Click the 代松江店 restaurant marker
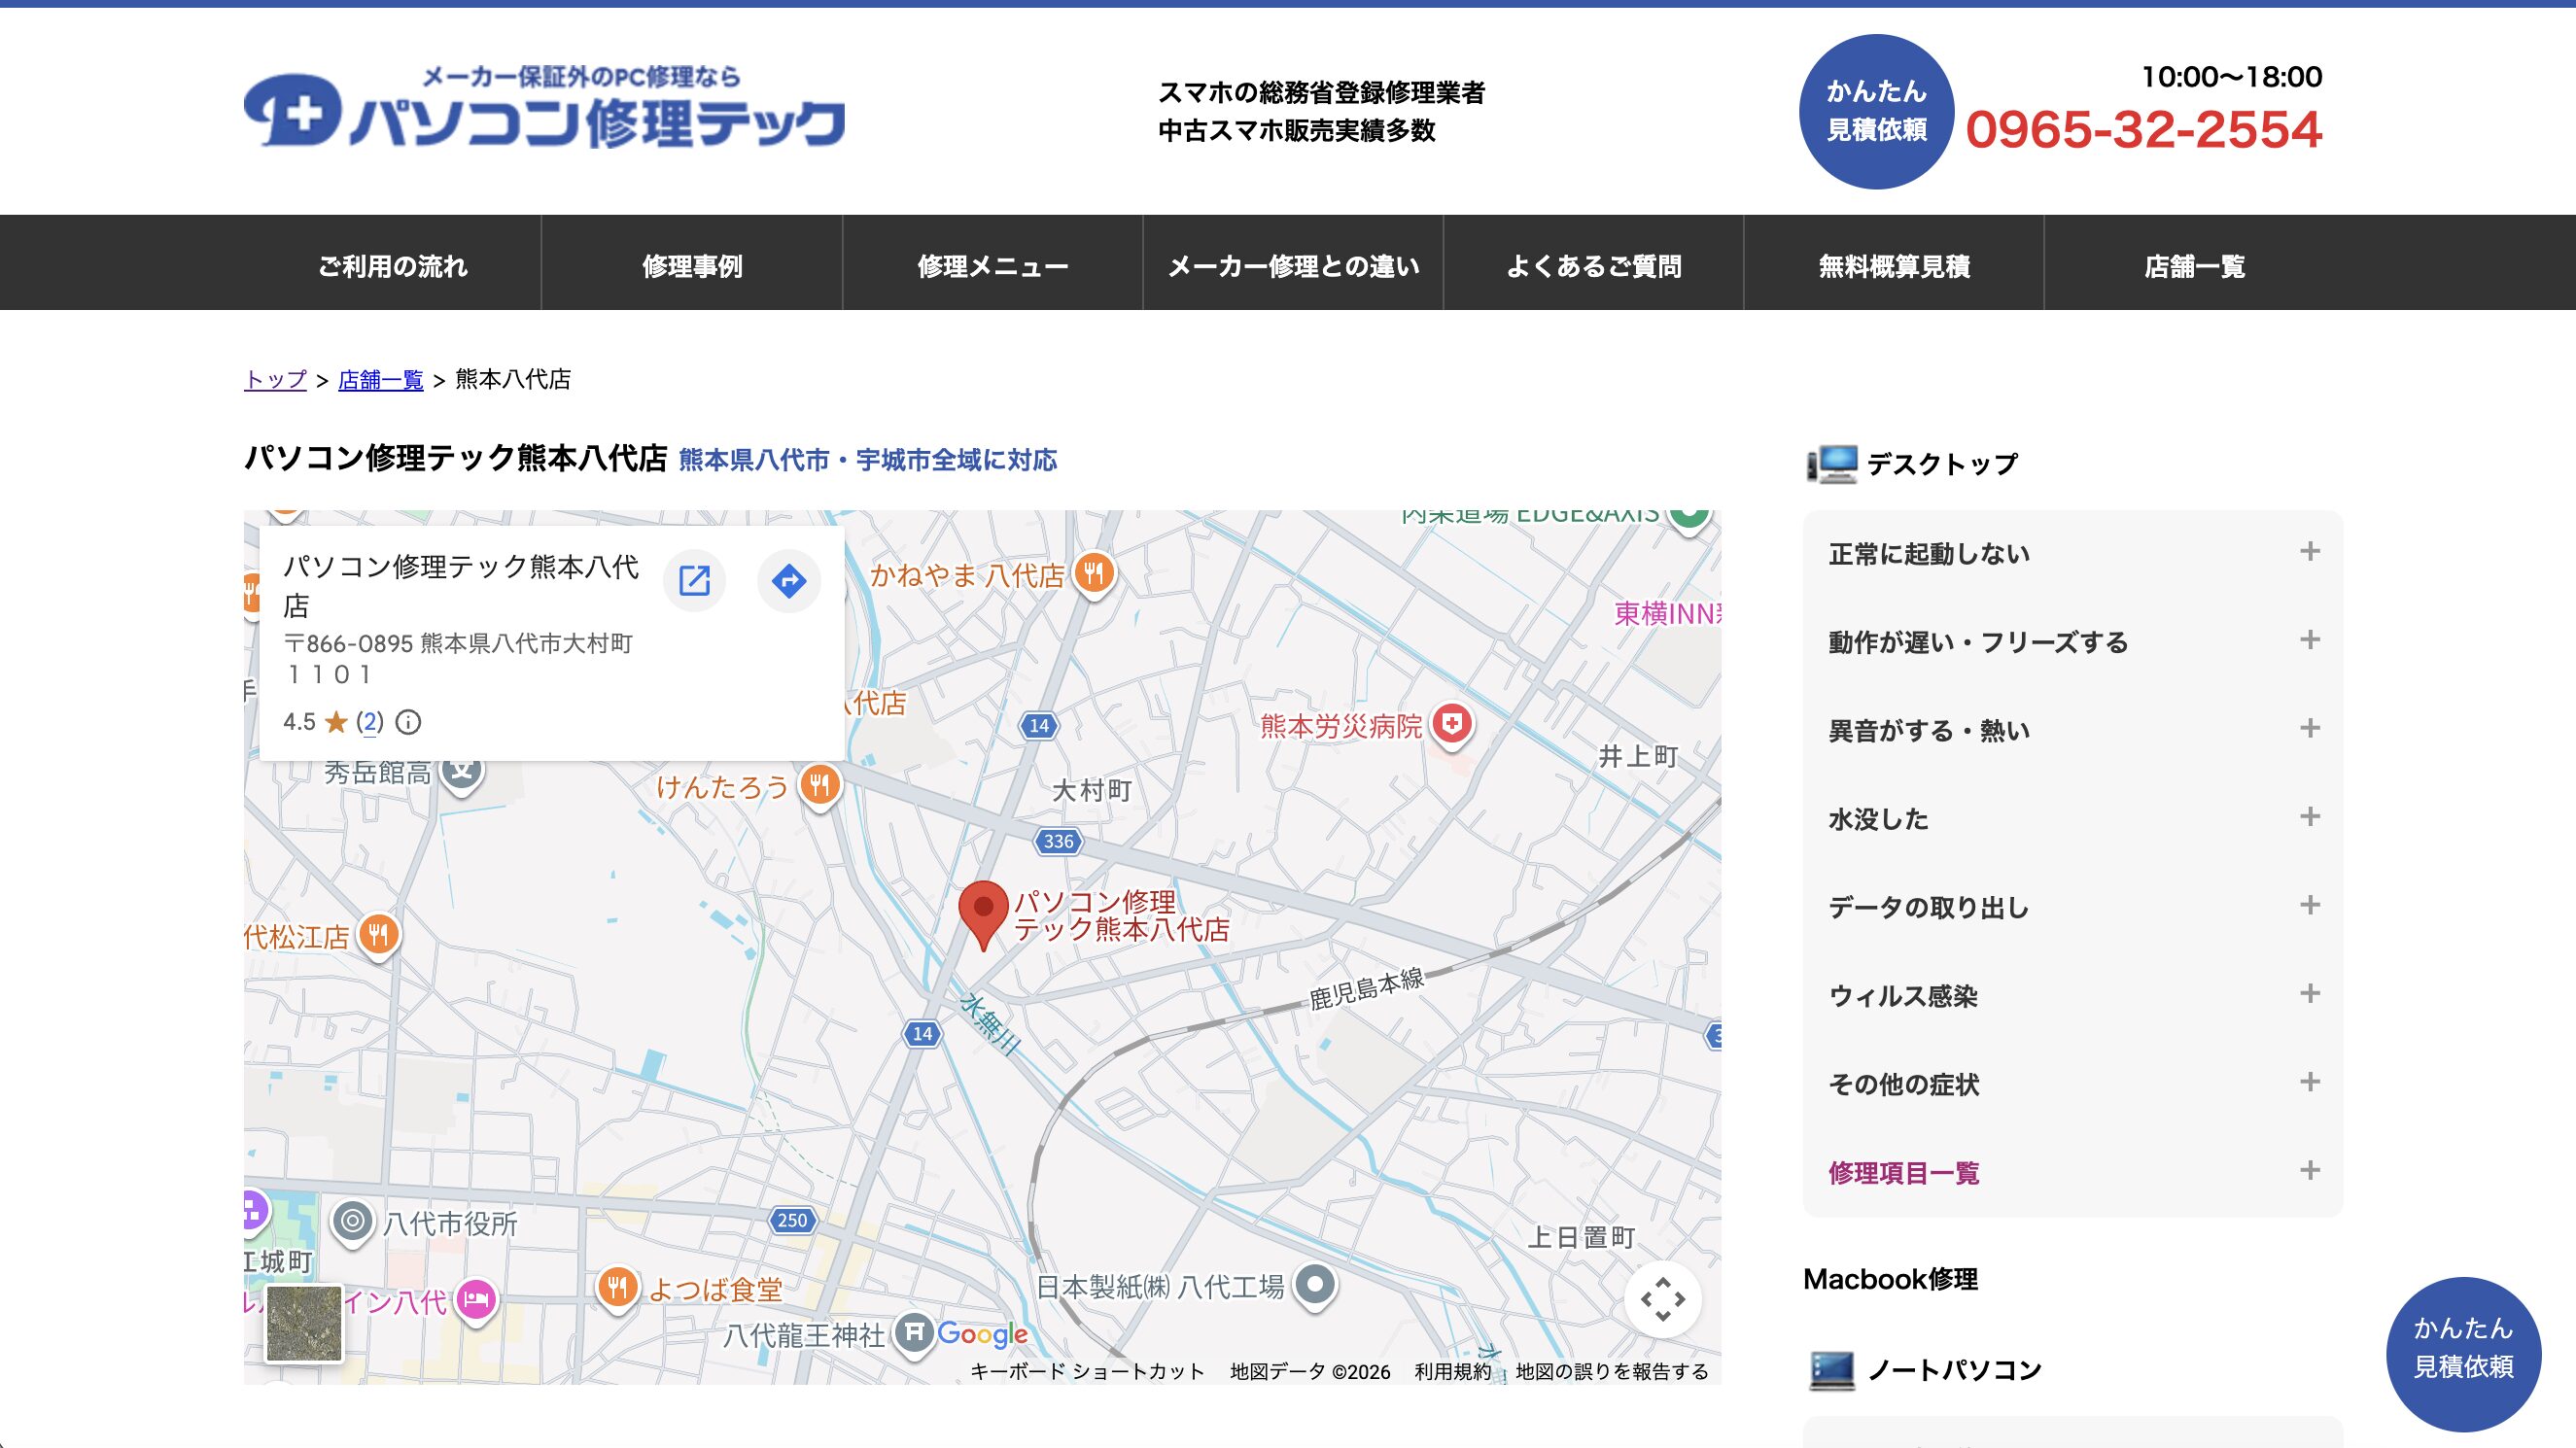The image size is (2576, 1448). pyautogui.click(x=378, y=936)
